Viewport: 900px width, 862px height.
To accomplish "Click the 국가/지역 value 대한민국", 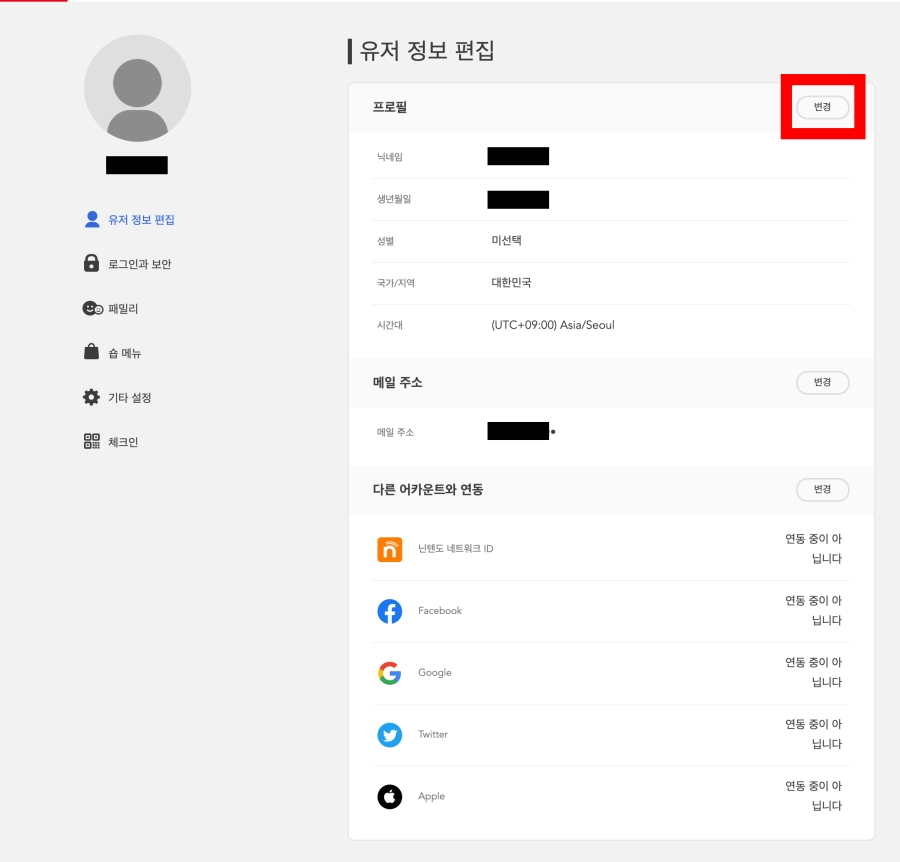I will (x=511, y=283).
